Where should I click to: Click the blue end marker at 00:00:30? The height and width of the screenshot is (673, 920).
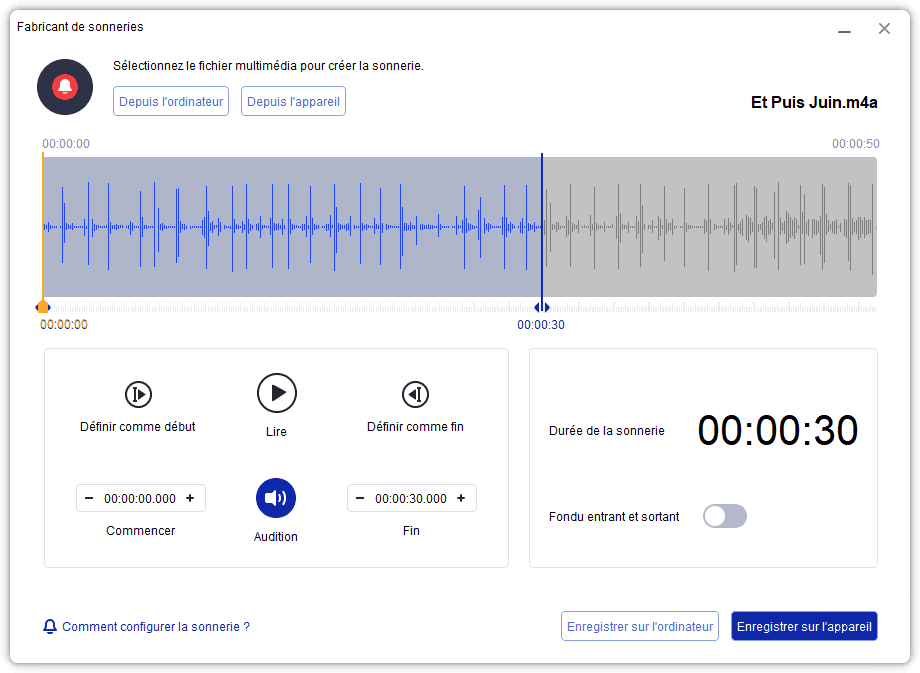(x=541, y=307)
